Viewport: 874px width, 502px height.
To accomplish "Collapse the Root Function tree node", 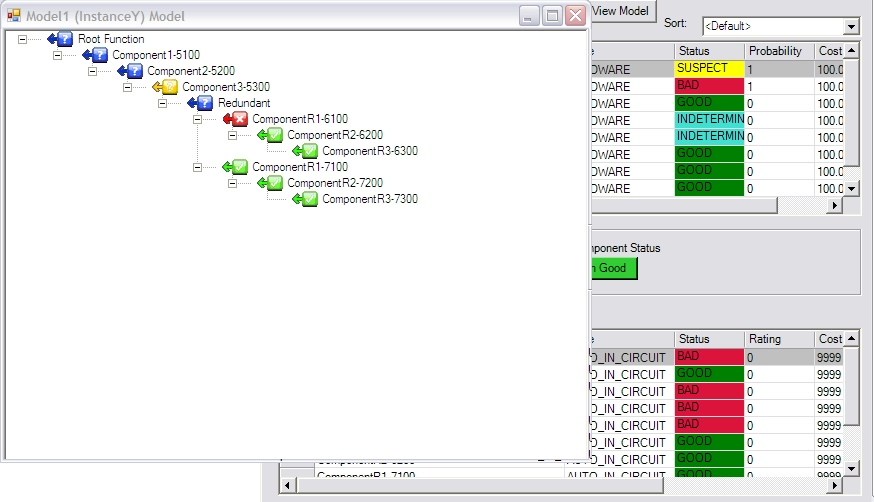I will [22, 39].
